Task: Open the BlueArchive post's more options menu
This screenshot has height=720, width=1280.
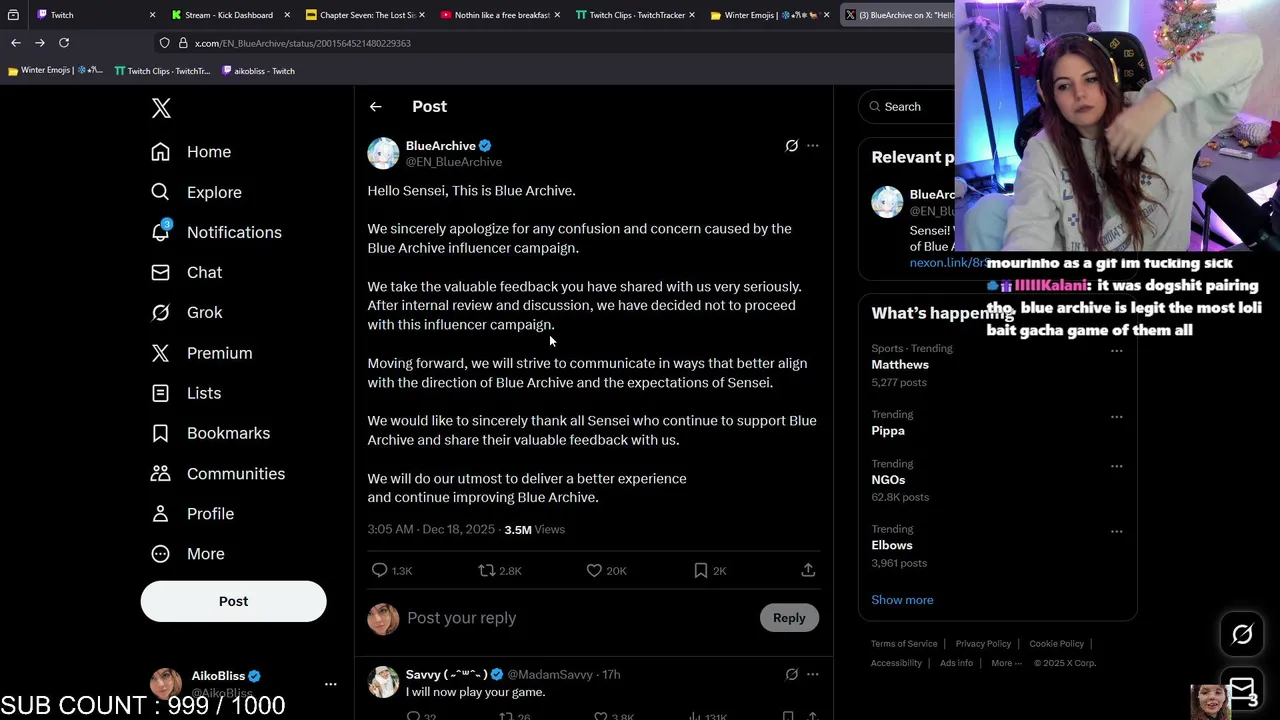Action: click(x=812, y=146)
